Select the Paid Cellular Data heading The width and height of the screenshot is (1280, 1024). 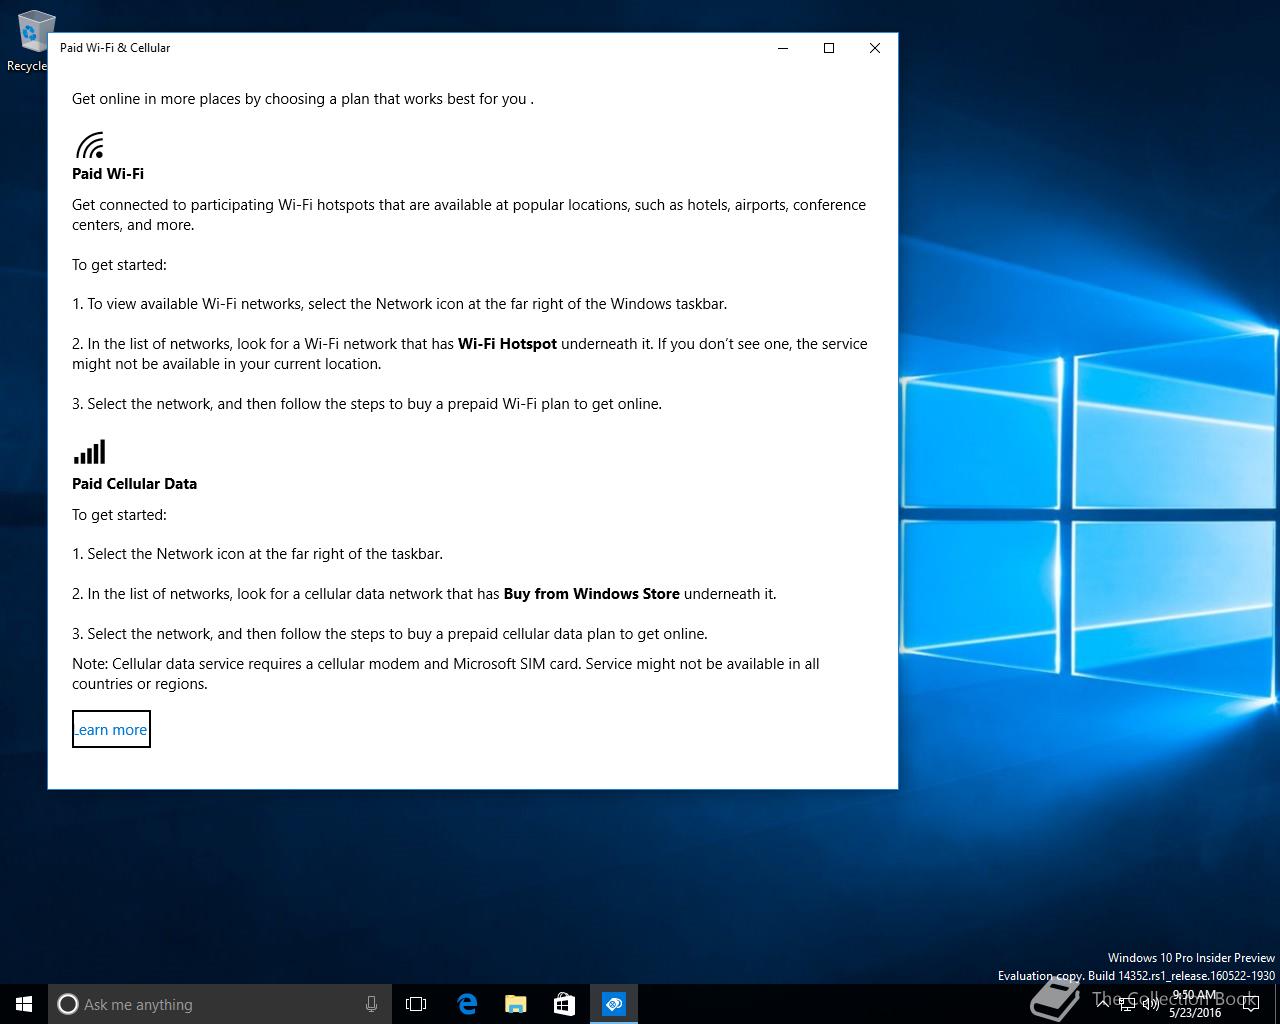click(x=134, y=484)
